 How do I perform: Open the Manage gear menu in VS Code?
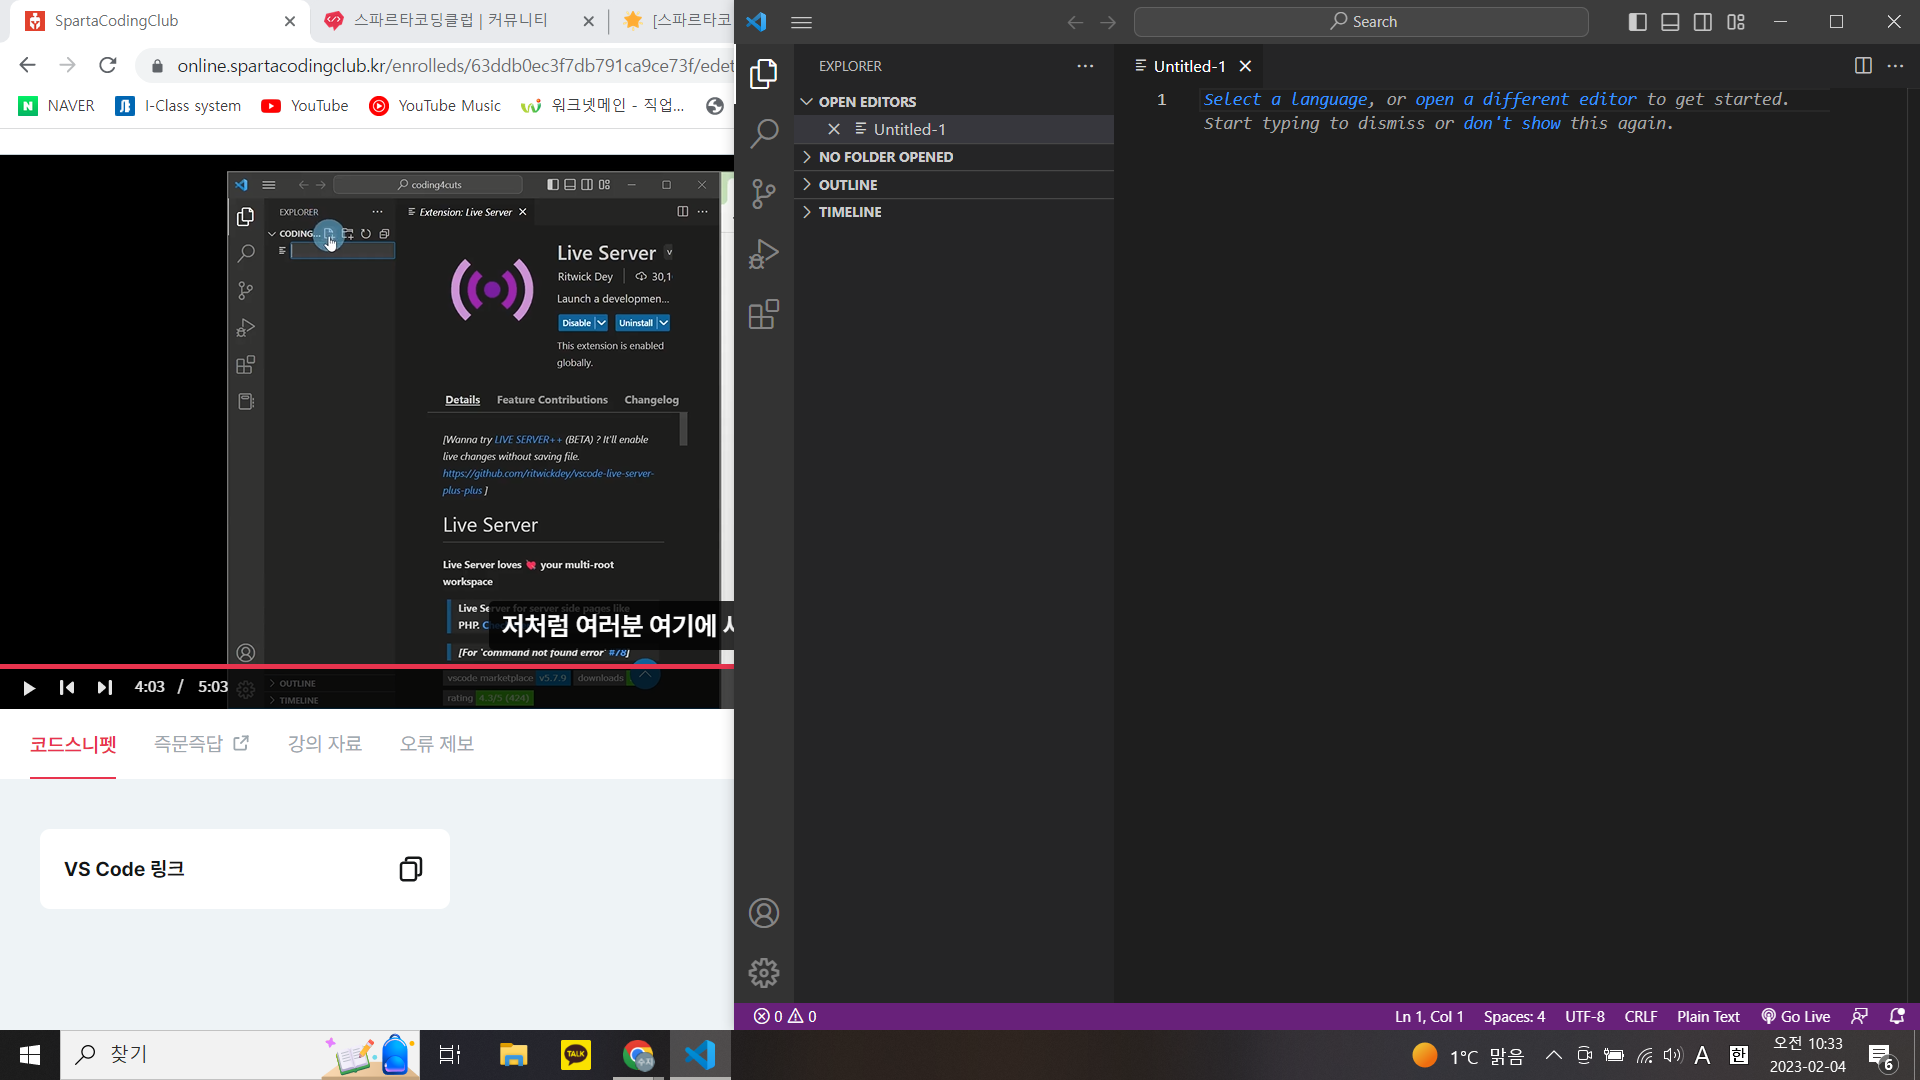click(764, 972)
